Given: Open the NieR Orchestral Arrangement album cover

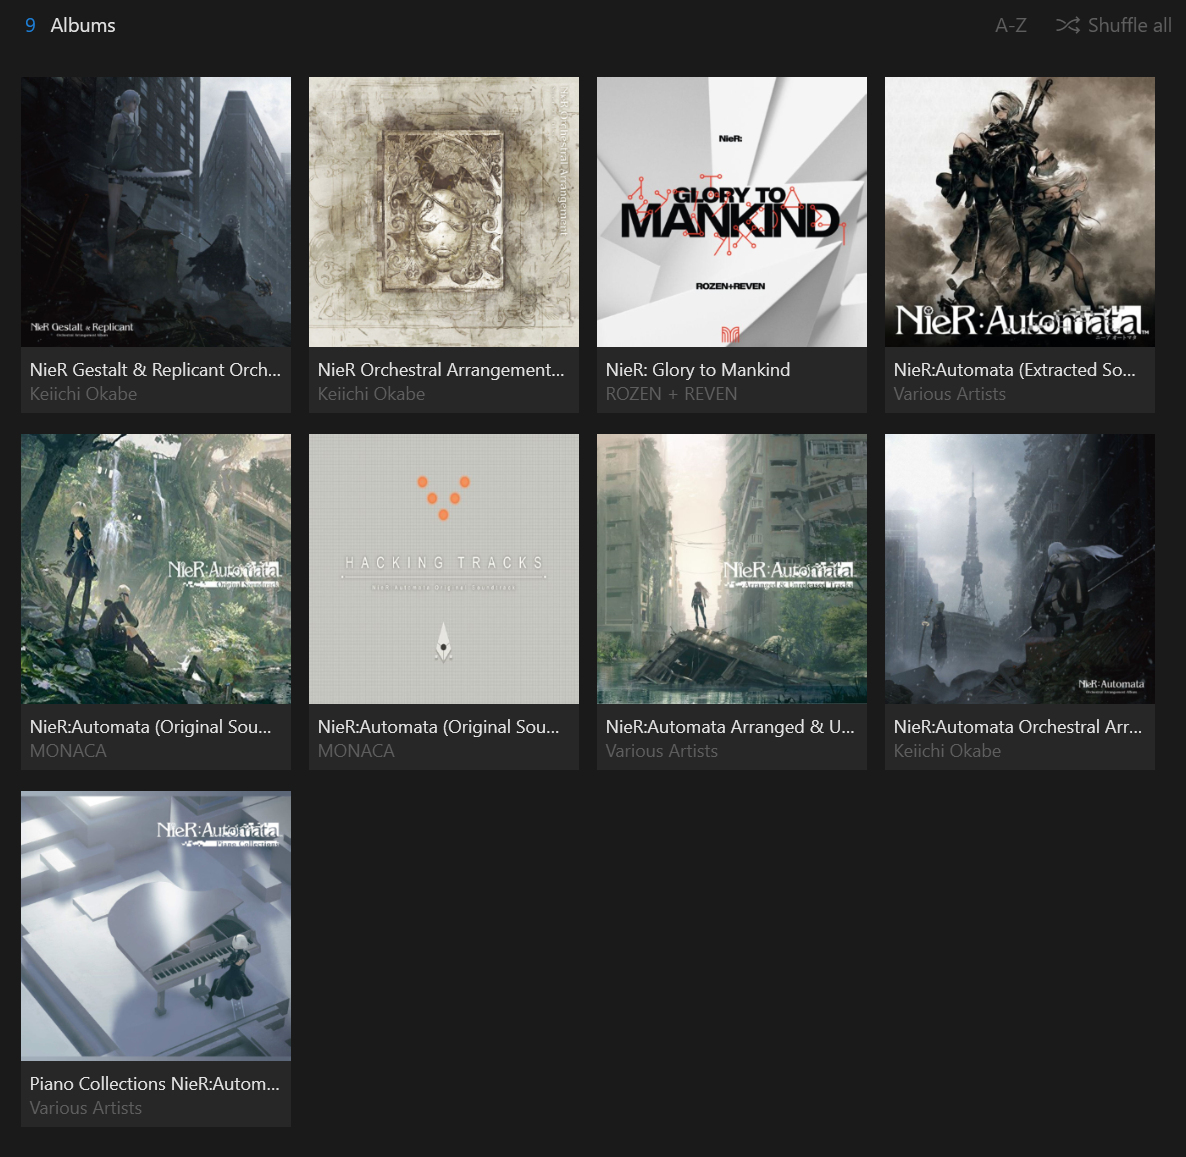Looking at the screenshot, I should [x=444, y=212].
